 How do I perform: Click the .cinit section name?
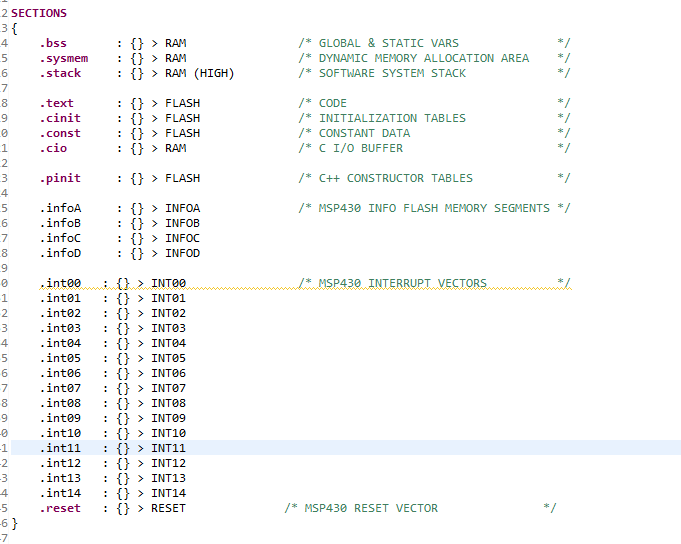60,119
